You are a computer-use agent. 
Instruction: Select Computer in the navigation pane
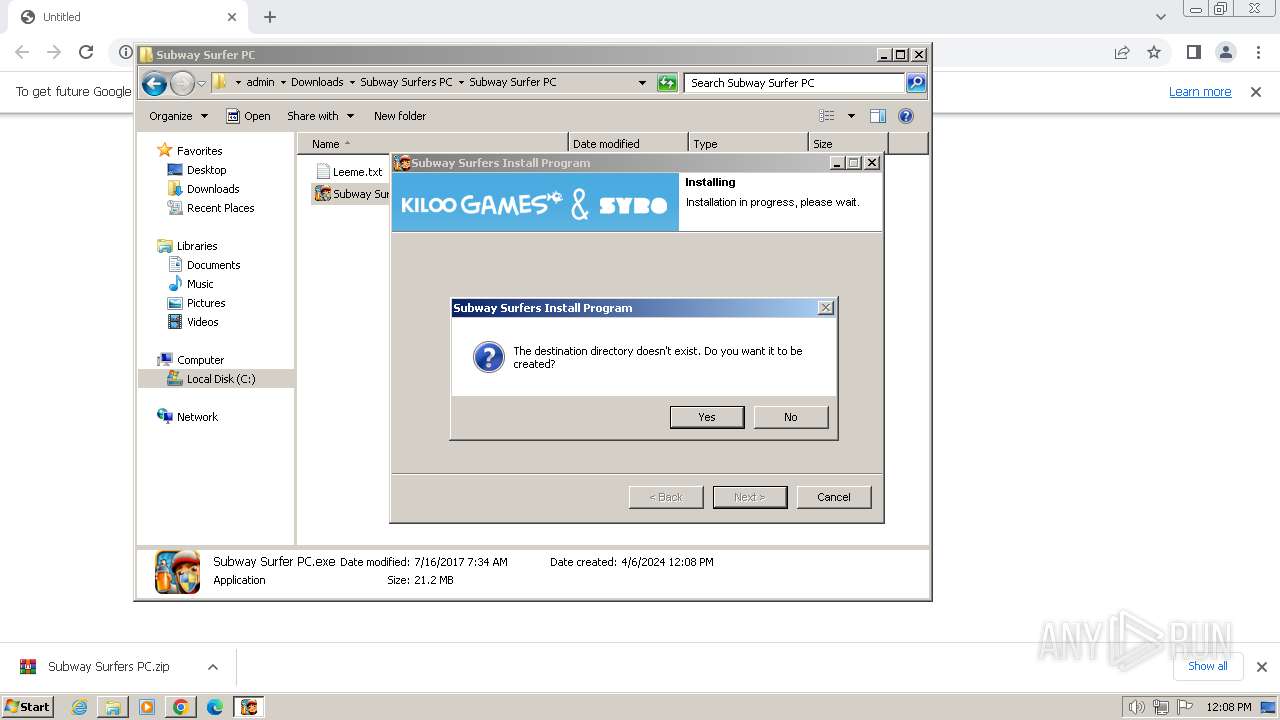[200, 360]
